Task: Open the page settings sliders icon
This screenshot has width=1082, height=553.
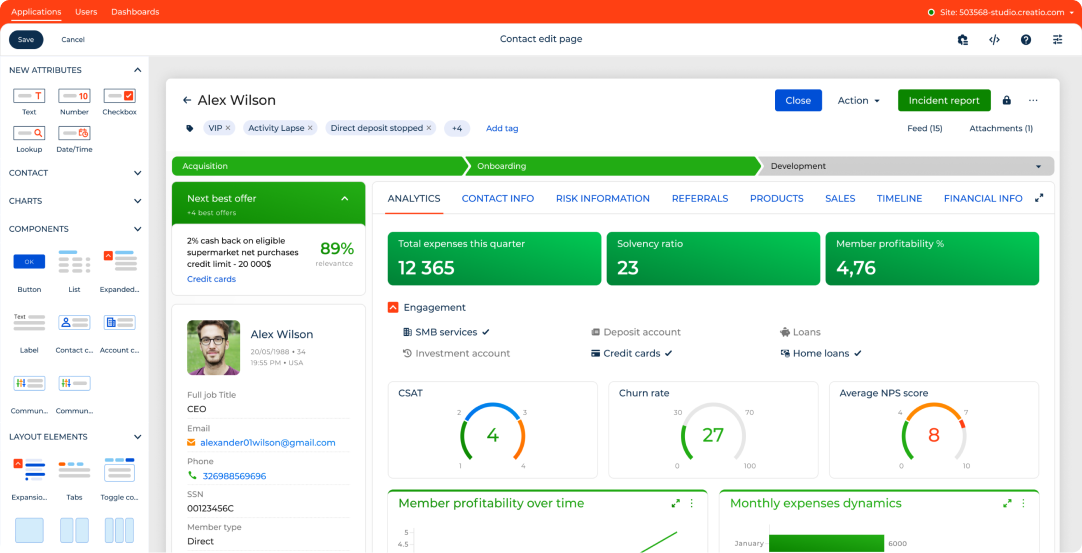Action: (x=1057, y=40)
